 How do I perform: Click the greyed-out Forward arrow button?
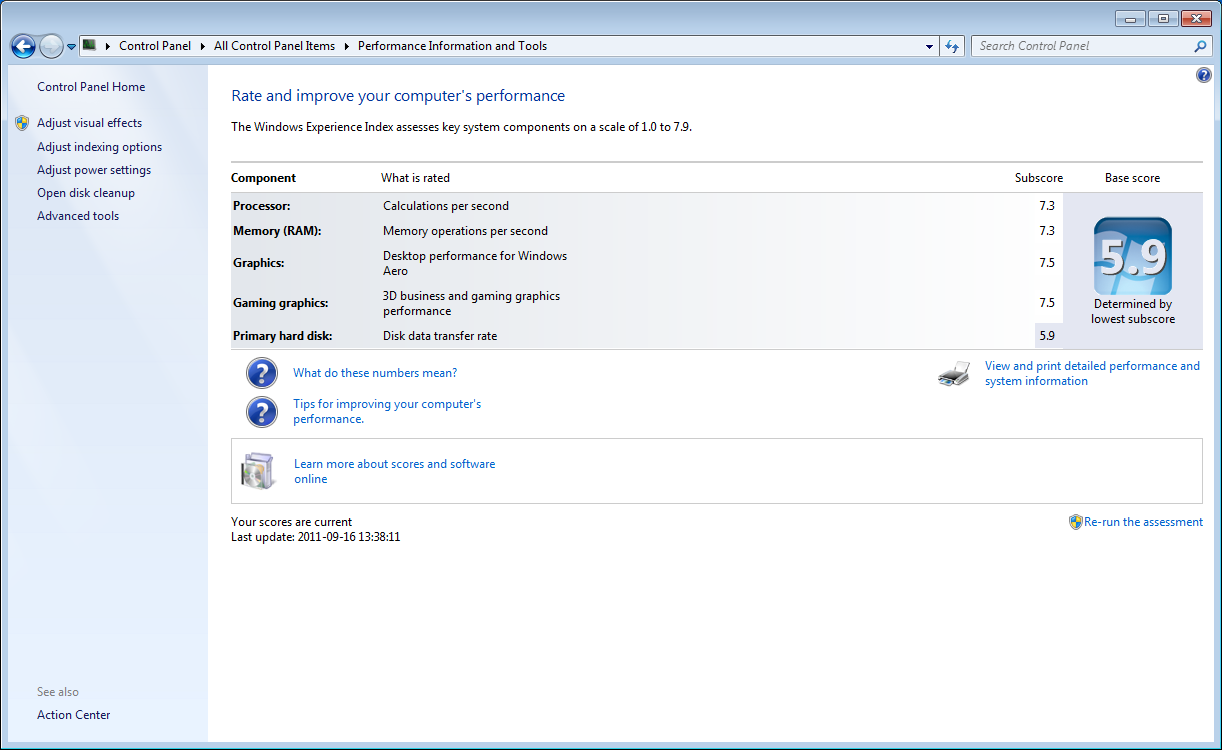(x=51, y=46)
